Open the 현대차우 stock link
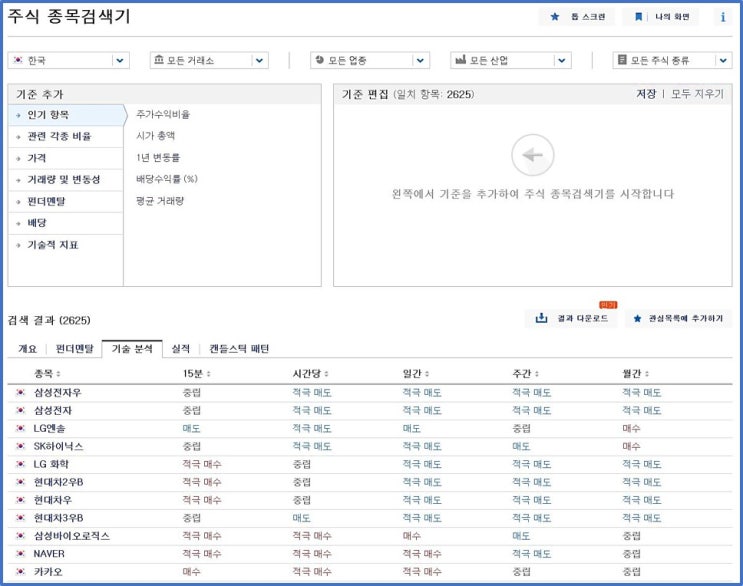This screenshot has height=586, width=743. pos(53,500)
